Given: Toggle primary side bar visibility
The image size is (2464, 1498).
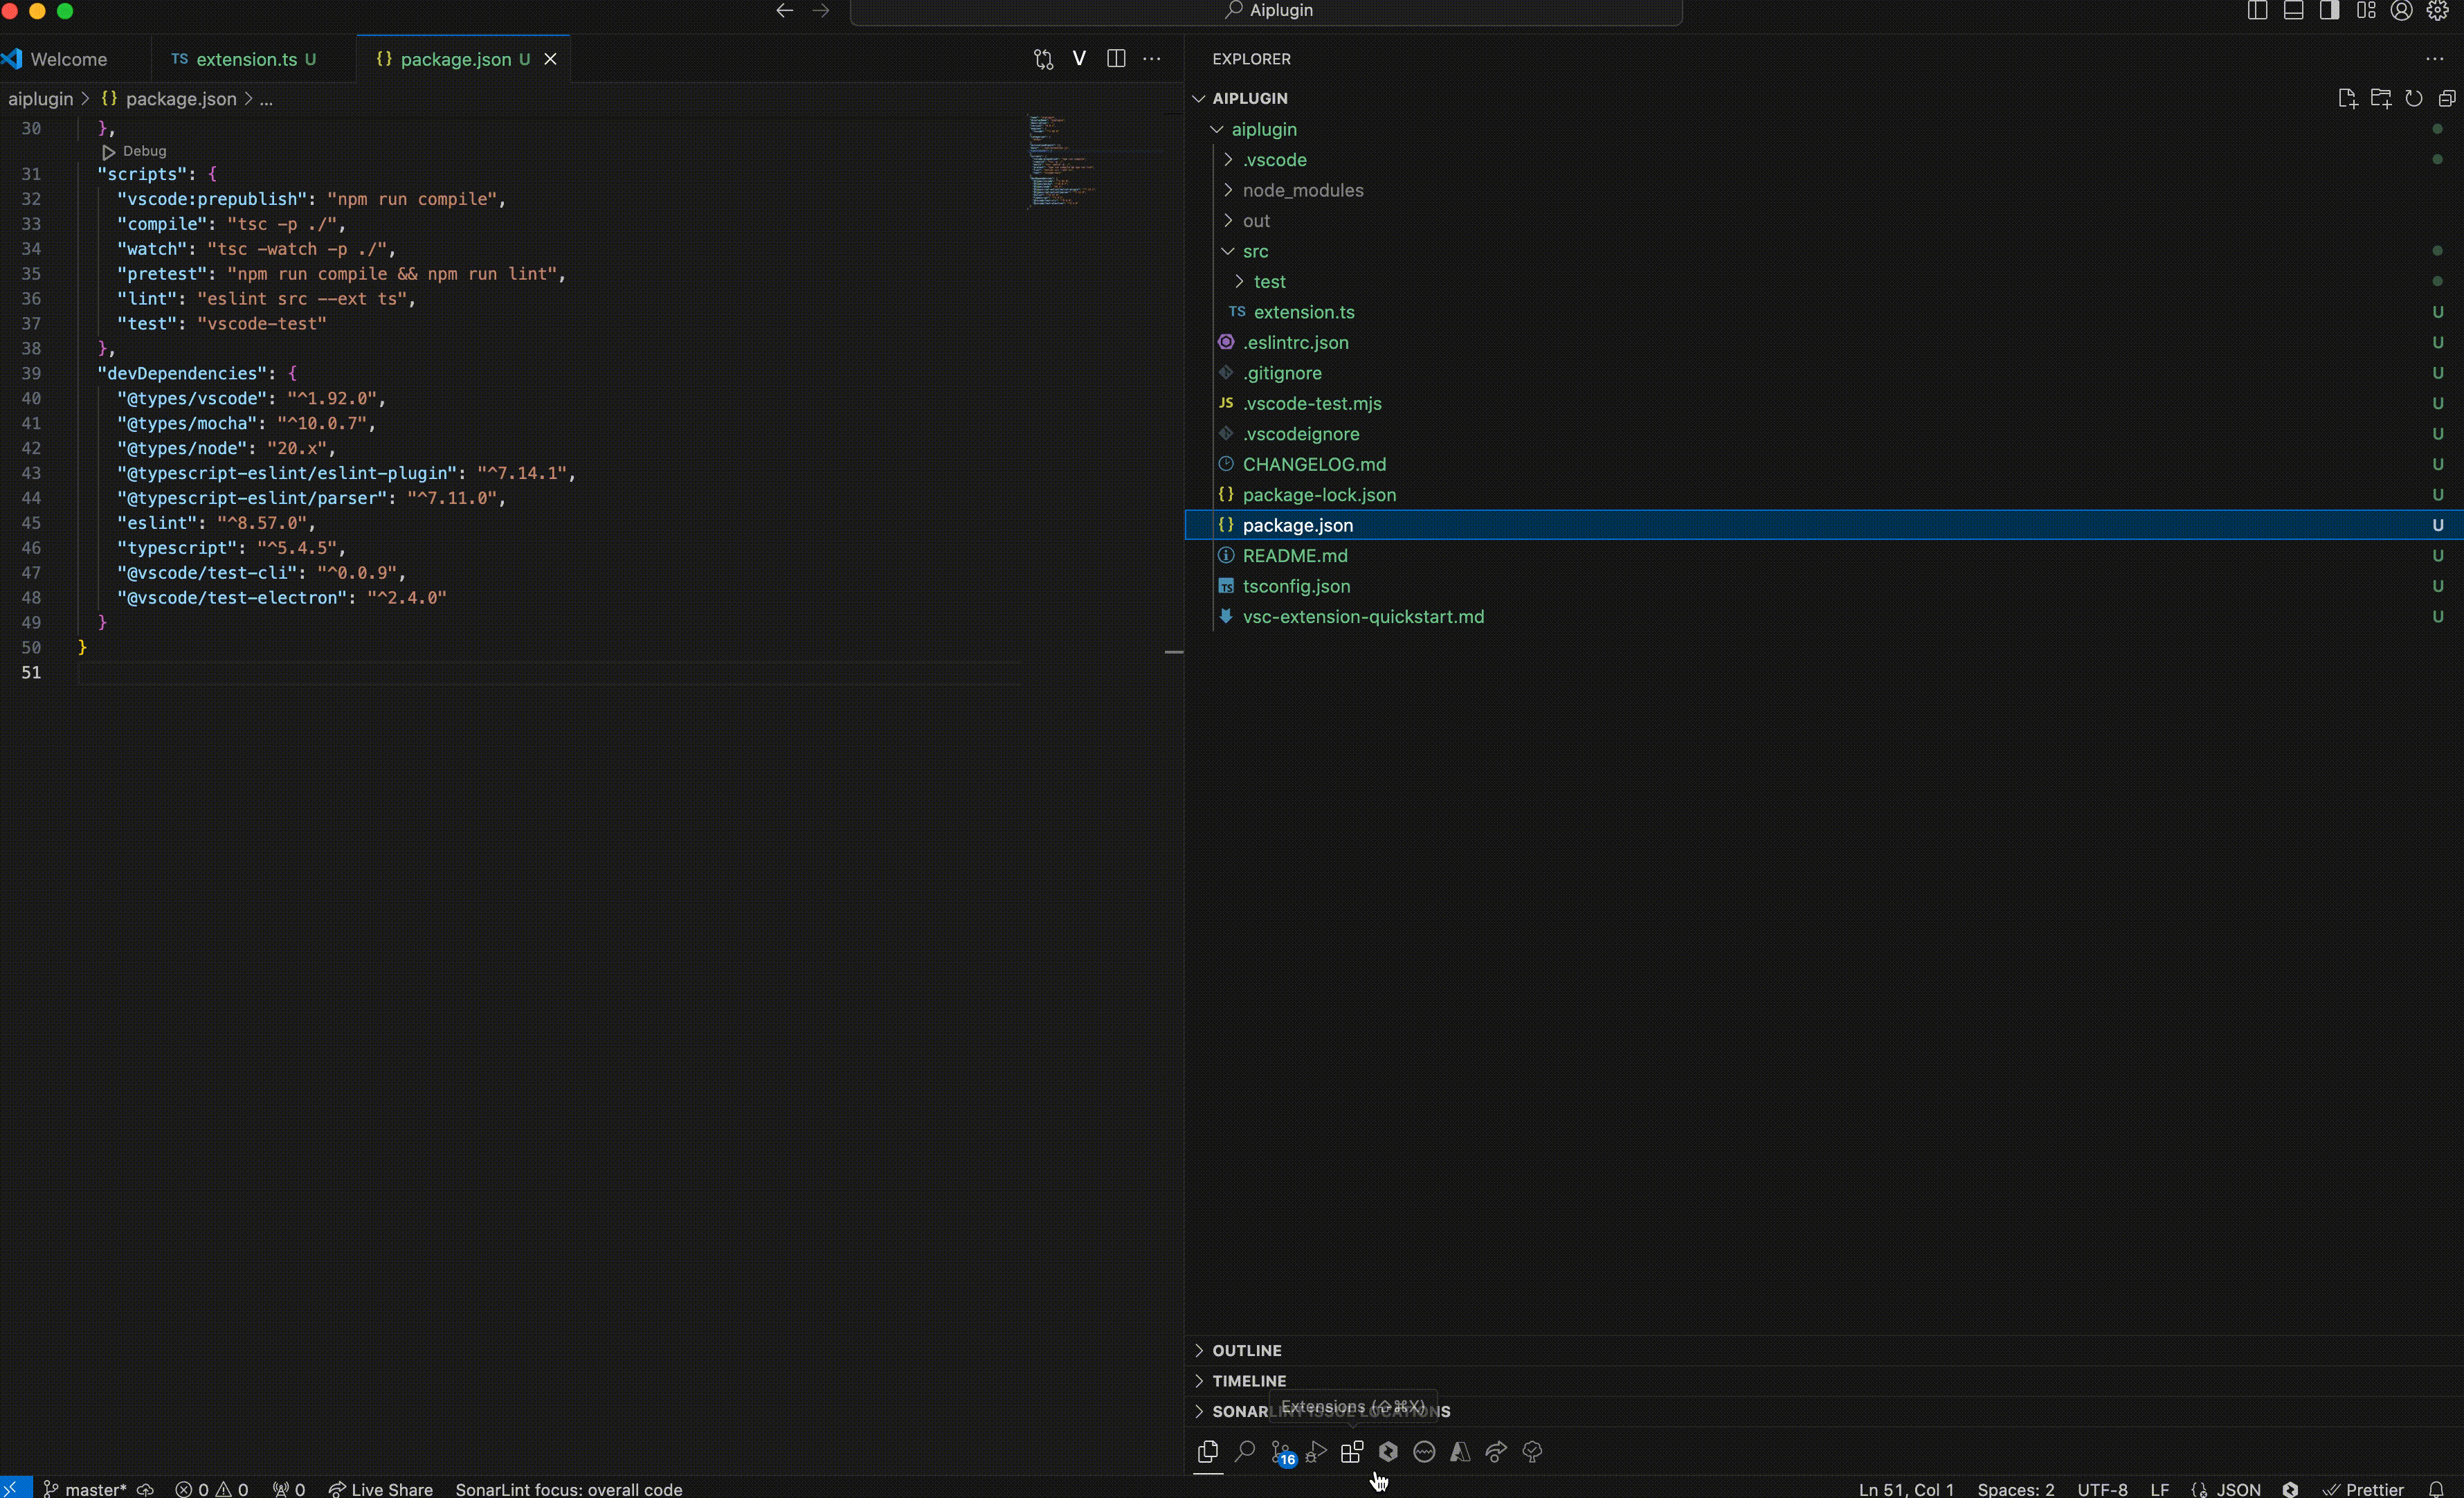Looking at the screenshot, I should 2257,11.
